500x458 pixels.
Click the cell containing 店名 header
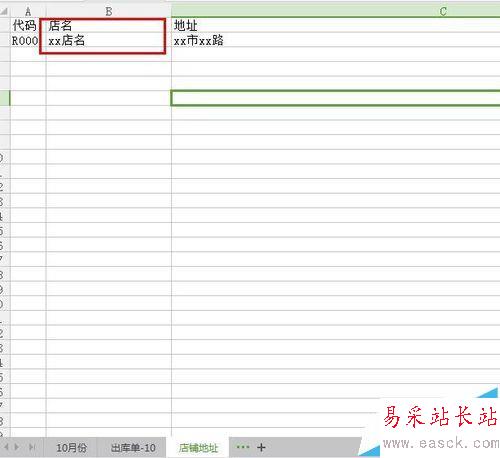click(x=109, y=25)
